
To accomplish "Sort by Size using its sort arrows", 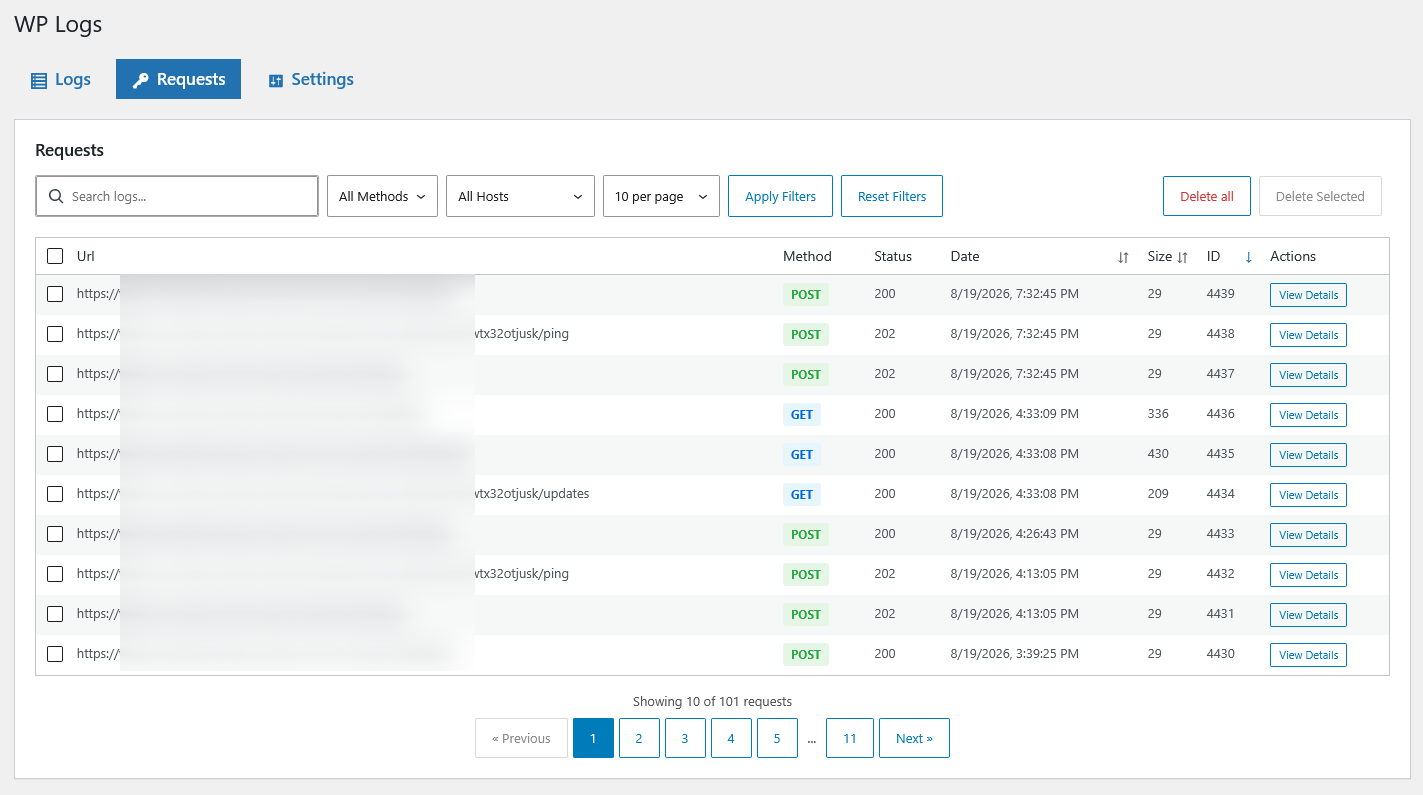I will pos(1182,257).
